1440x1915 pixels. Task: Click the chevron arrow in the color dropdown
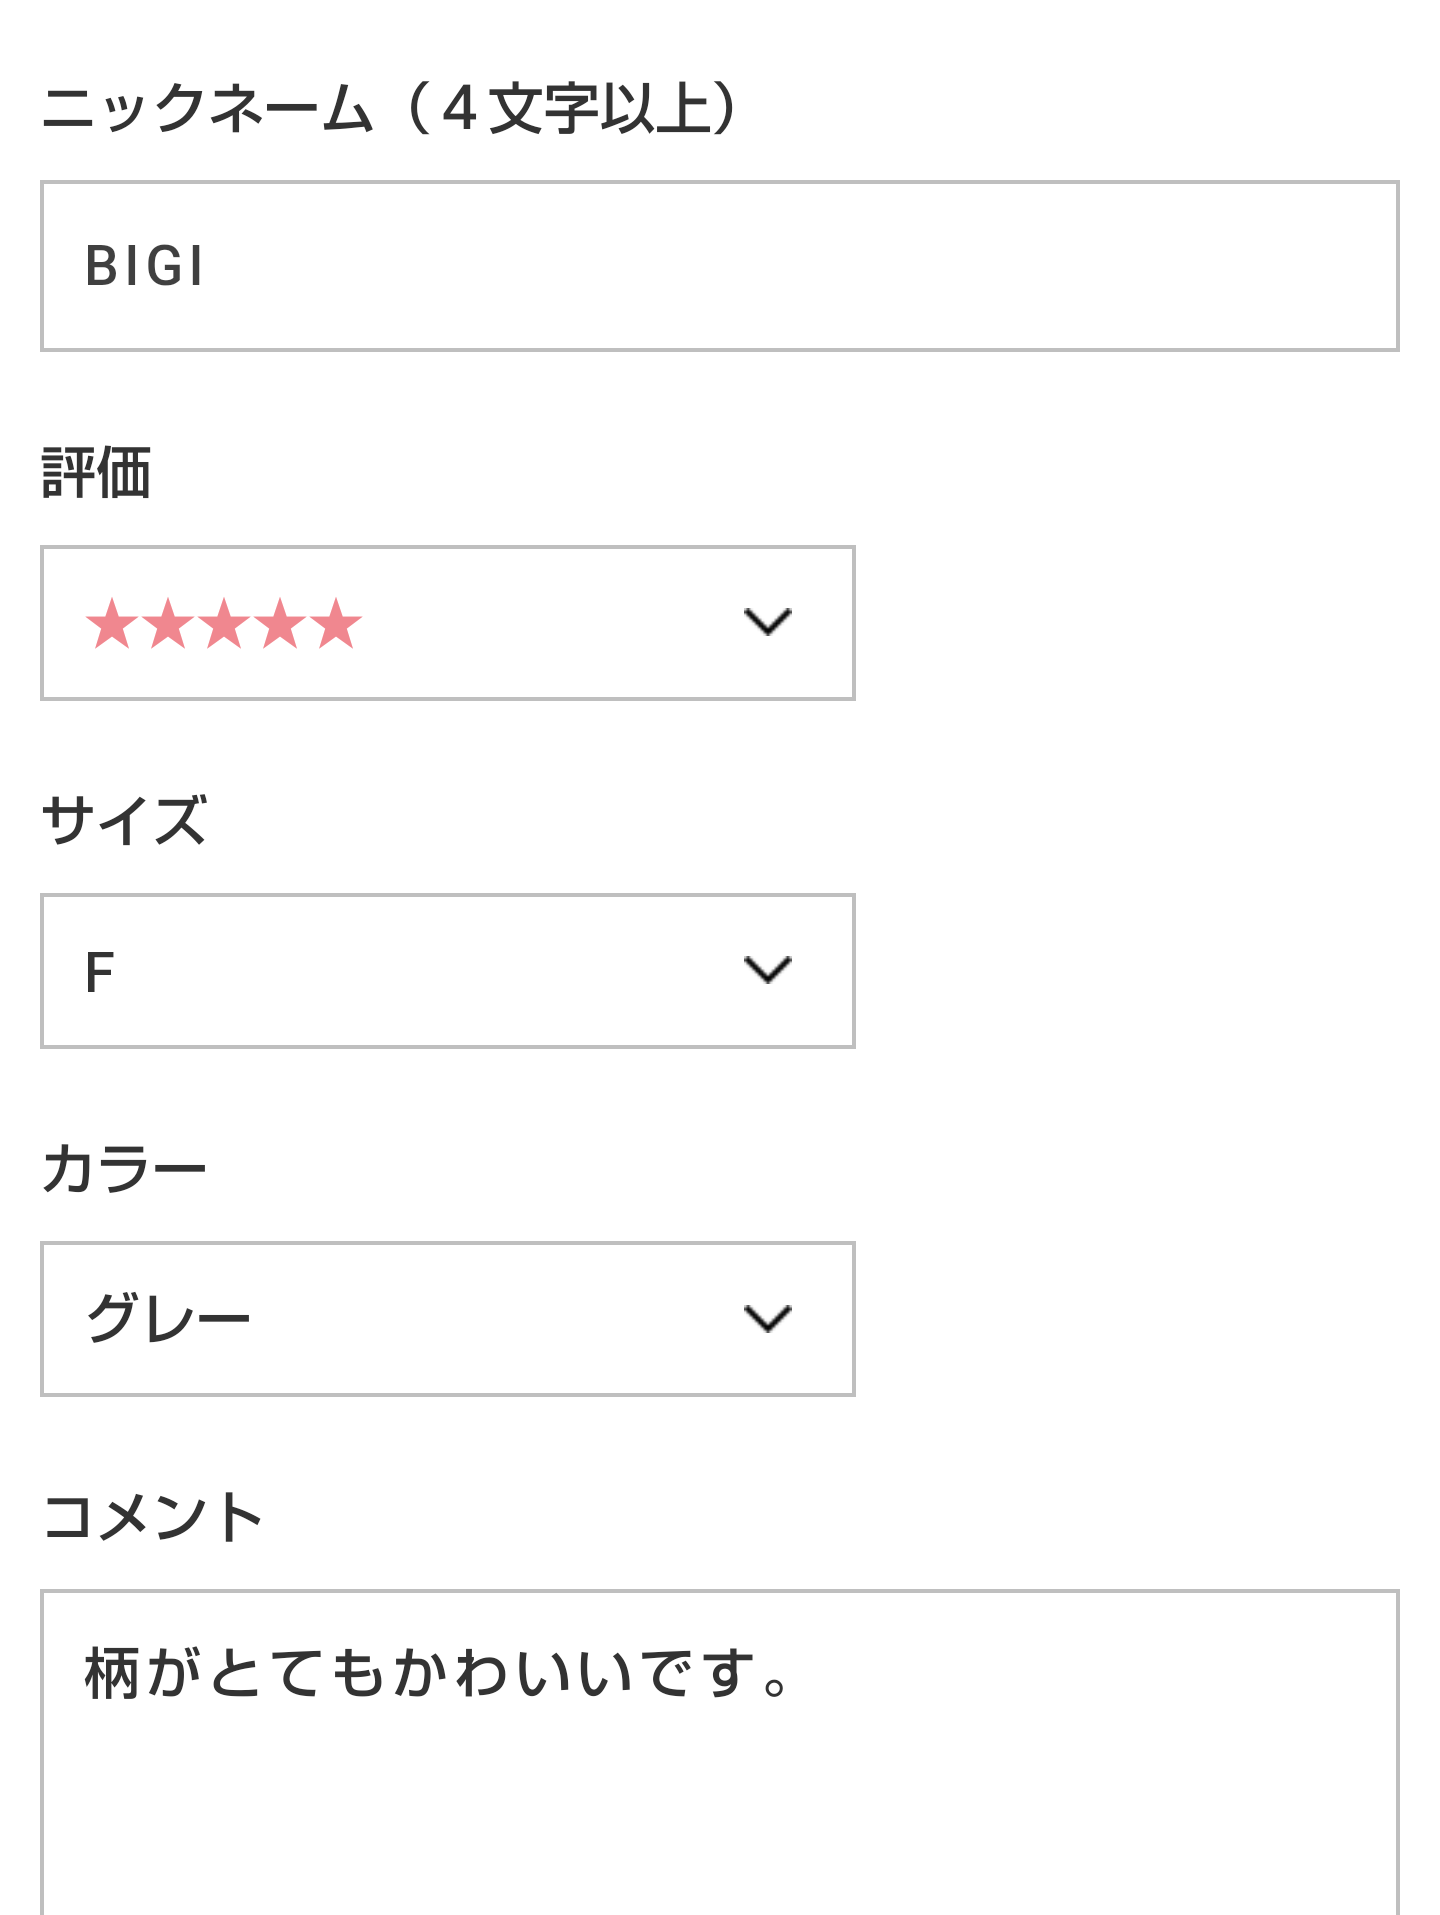tap(767, 1318)
